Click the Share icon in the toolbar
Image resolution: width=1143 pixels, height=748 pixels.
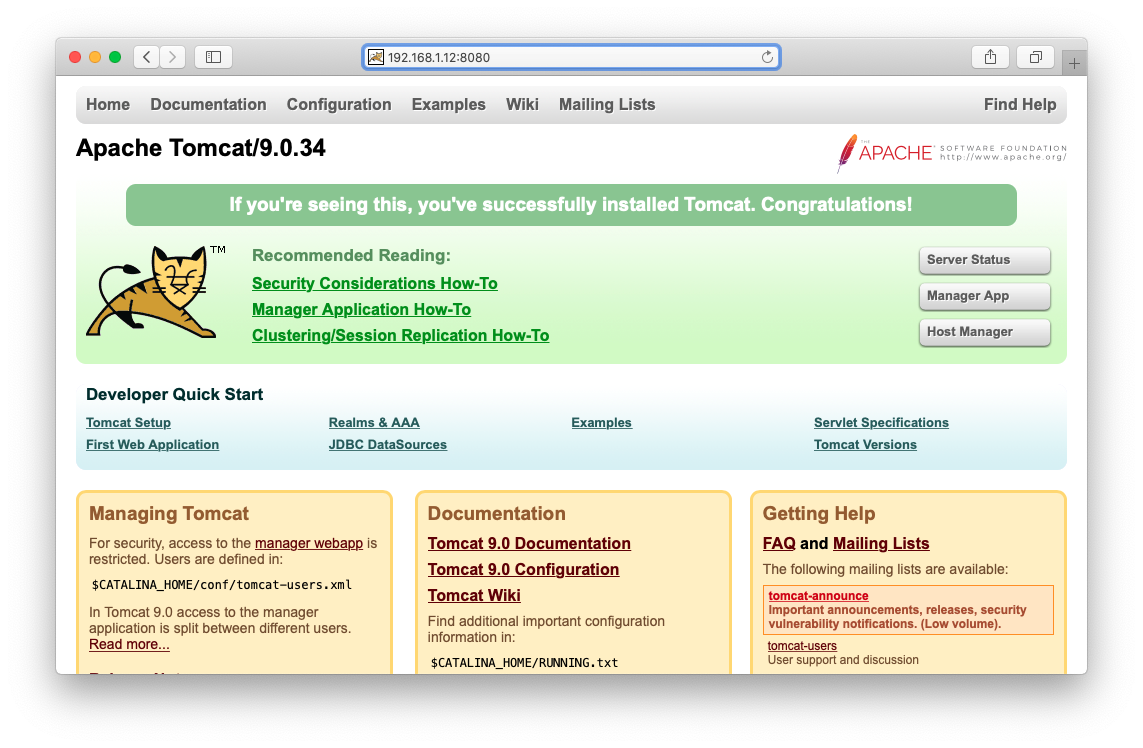coord(990,57)
